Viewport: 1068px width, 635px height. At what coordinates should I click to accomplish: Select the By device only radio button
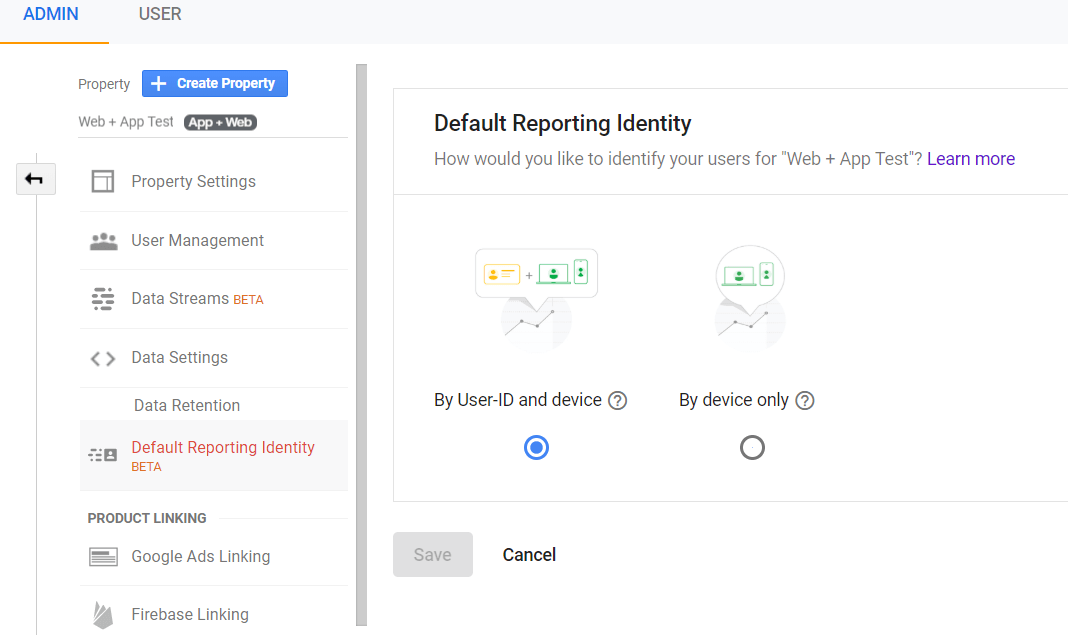752,448
